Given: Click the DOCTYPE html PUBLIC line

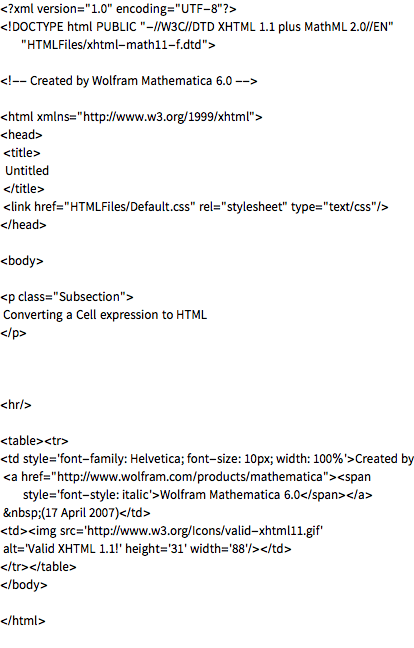Looking at the screenshot, I should click(x=197, y=27).
